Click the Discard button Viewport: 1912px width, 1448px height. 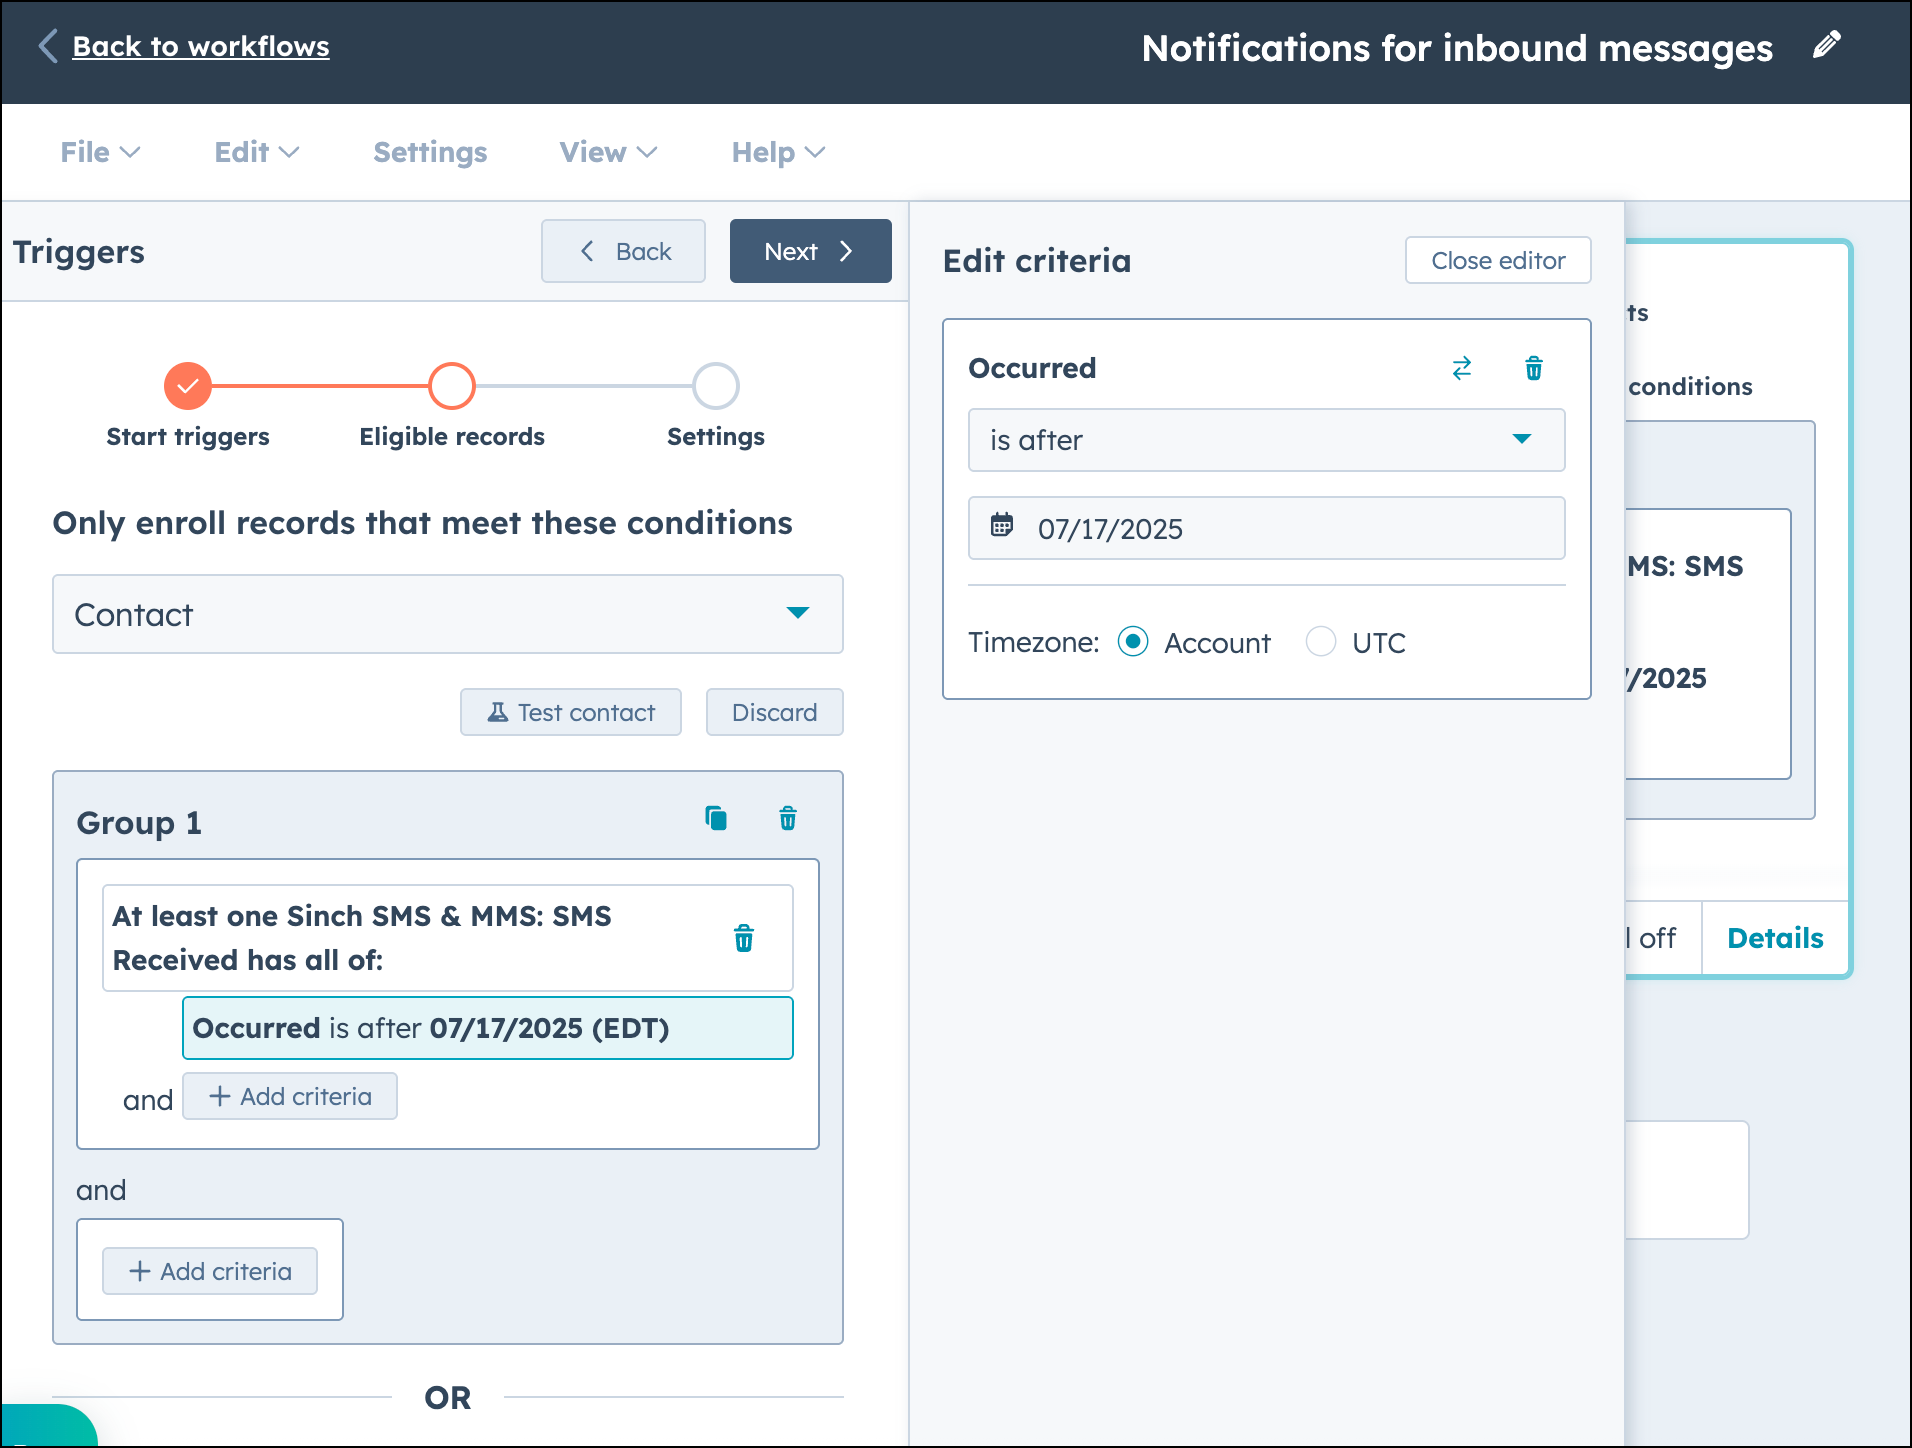[775, 712]
